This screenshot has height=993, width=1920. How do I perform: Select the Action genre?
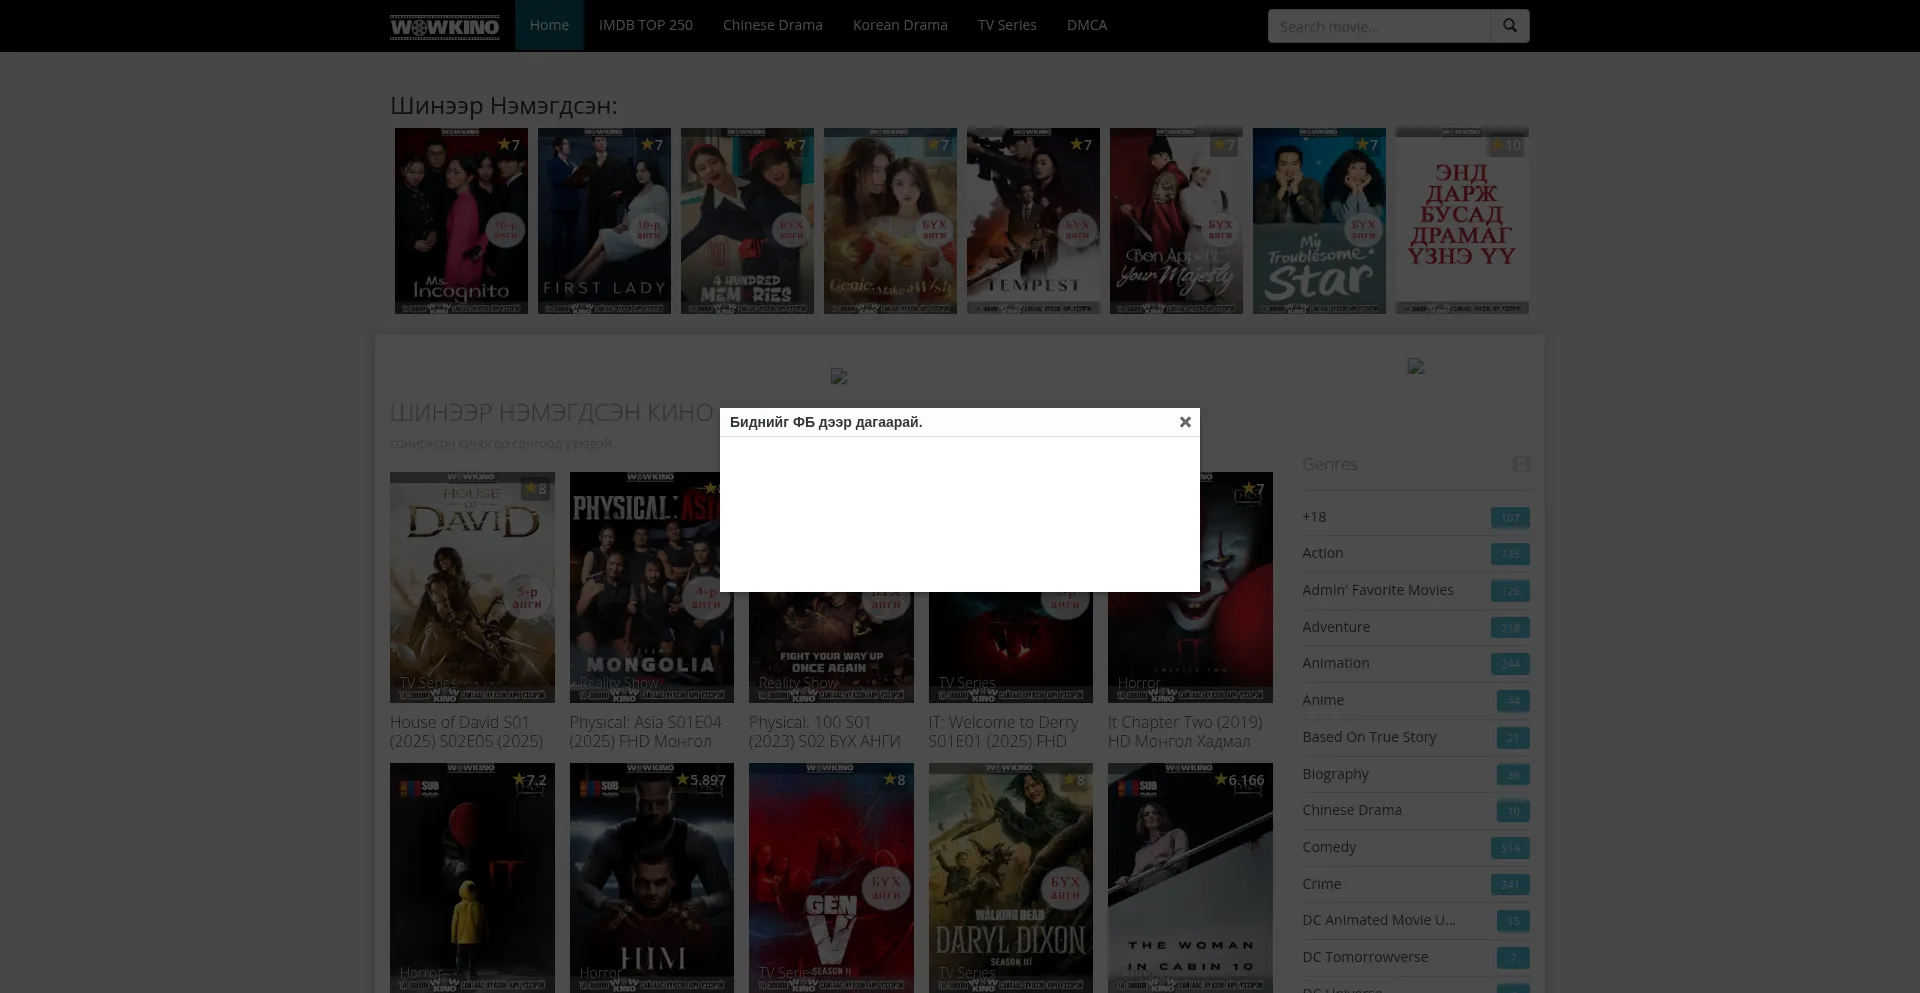tap(1322, 553)
